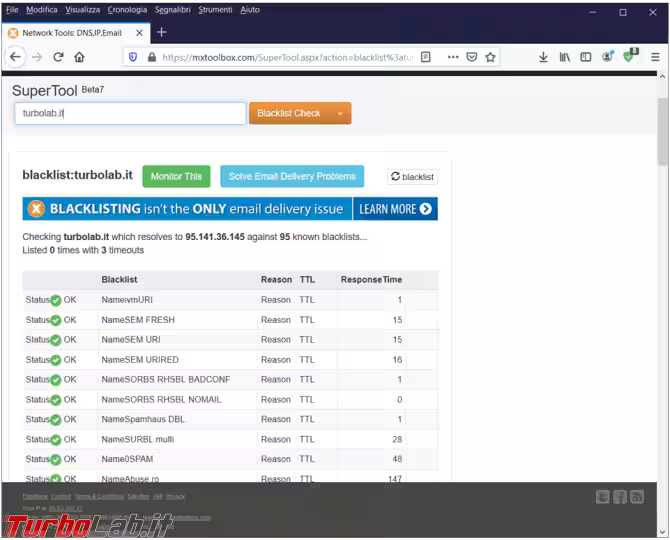
Task: Click the page vertical scrollbar thumb
Action: (x=662, y=132)
